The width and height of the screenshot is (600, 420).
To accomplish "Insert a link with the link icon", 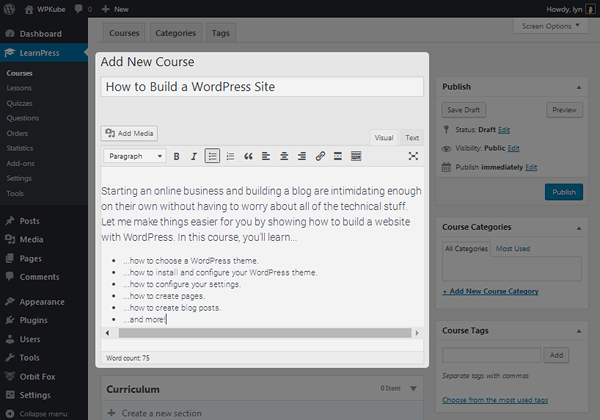I will (x=320, y=156).
